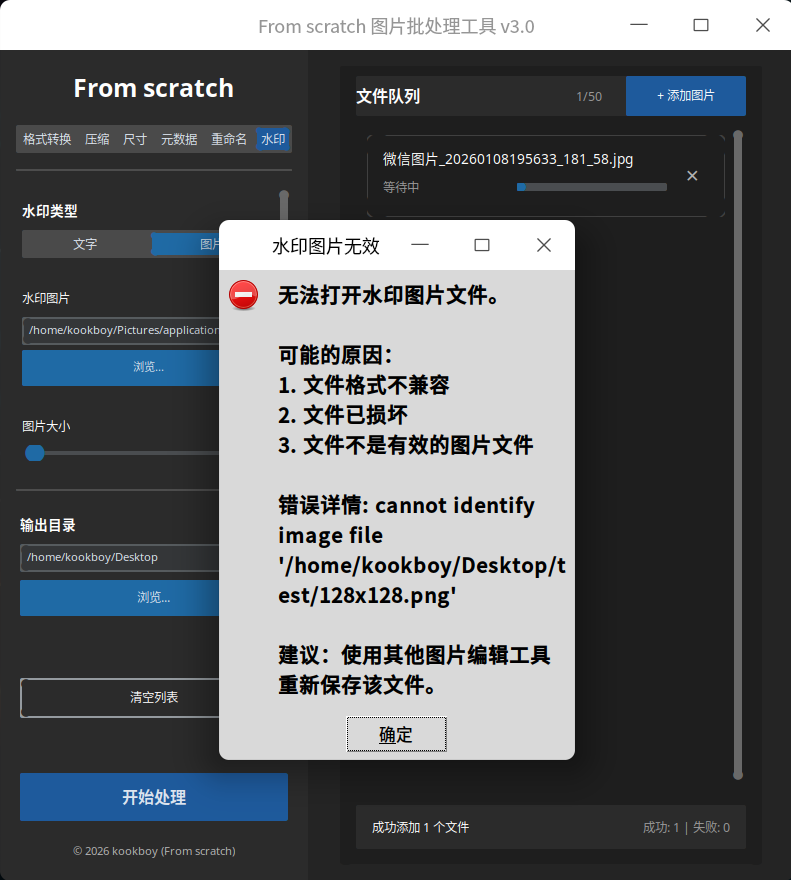Click the © 2026 kookboy footer text

pyautogui.click(x=154, y=851)
